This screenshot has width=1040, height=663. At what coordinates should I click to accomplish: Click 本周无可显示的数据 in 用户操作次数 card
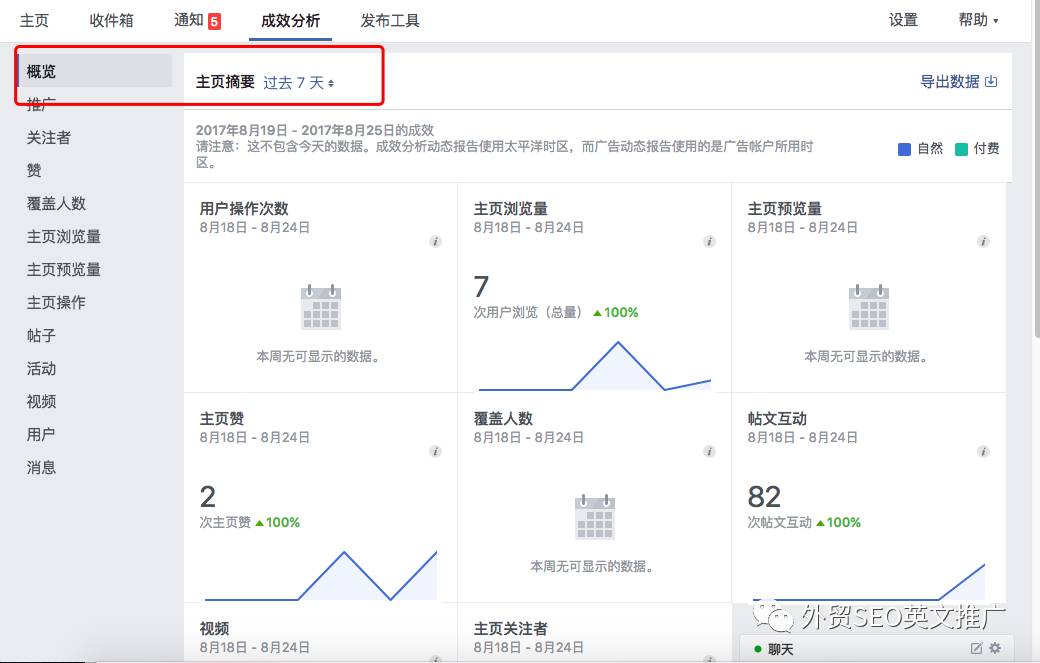(x=318, y=357)
